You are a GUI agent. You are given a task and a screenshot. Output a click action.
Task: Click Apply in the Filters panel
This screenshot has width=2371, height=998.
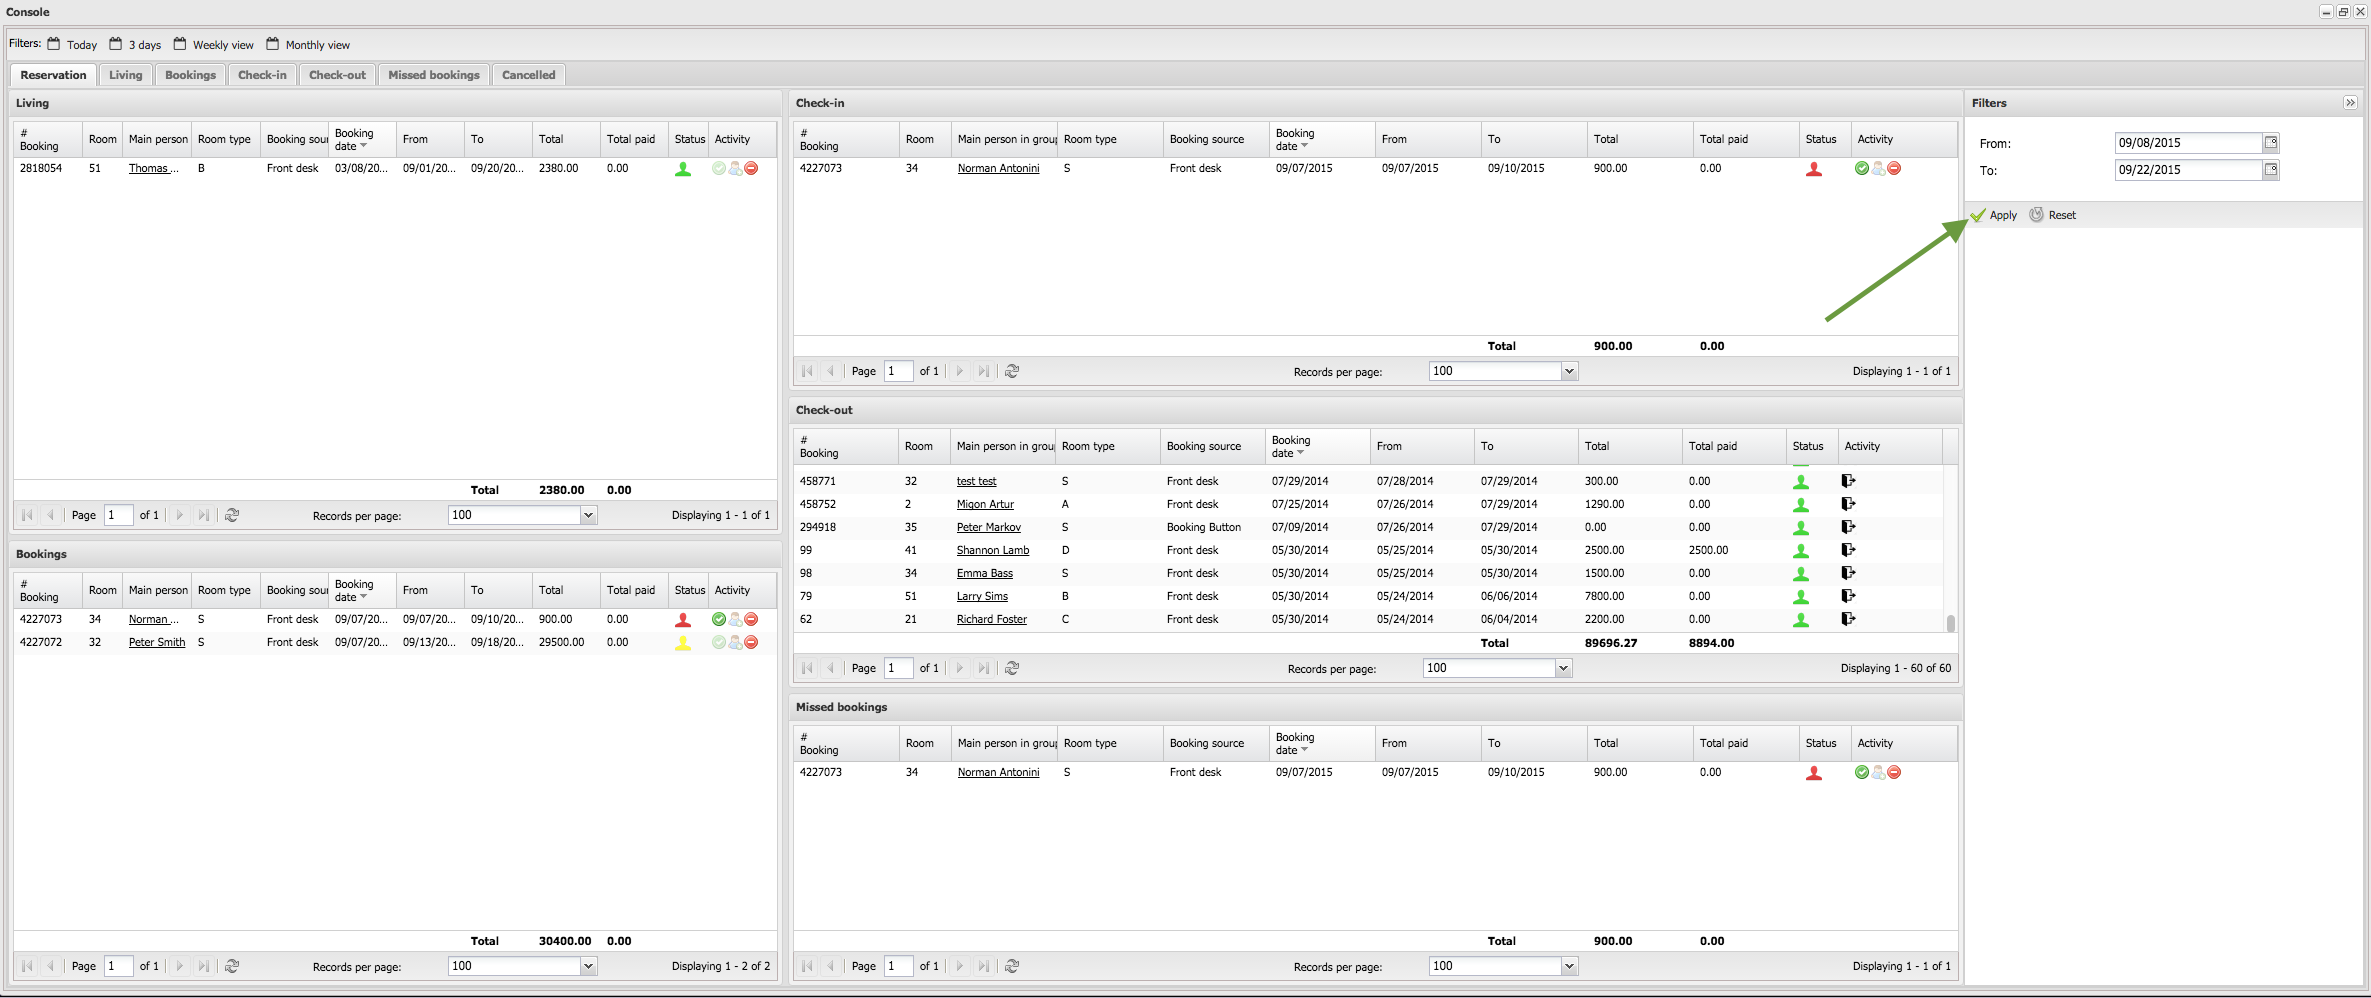[x=1994, y=215]
